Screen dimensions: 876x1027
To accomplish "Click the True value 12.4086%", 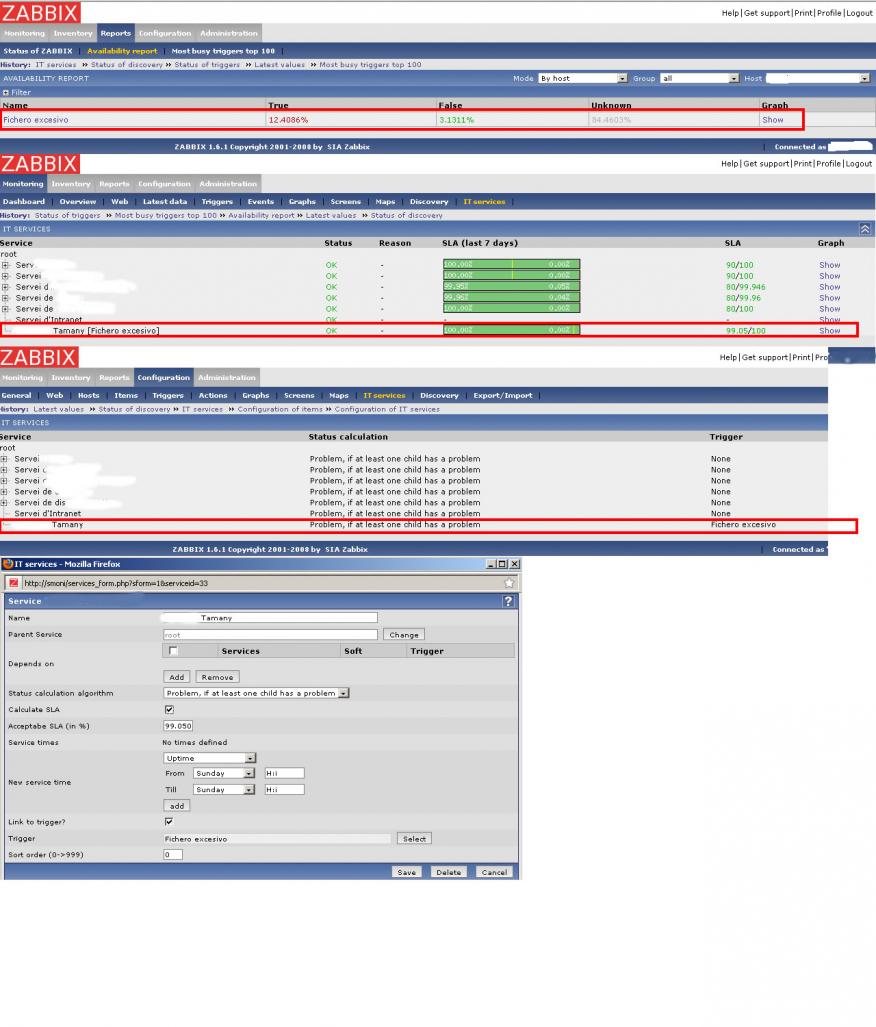I will pos(288,120).
